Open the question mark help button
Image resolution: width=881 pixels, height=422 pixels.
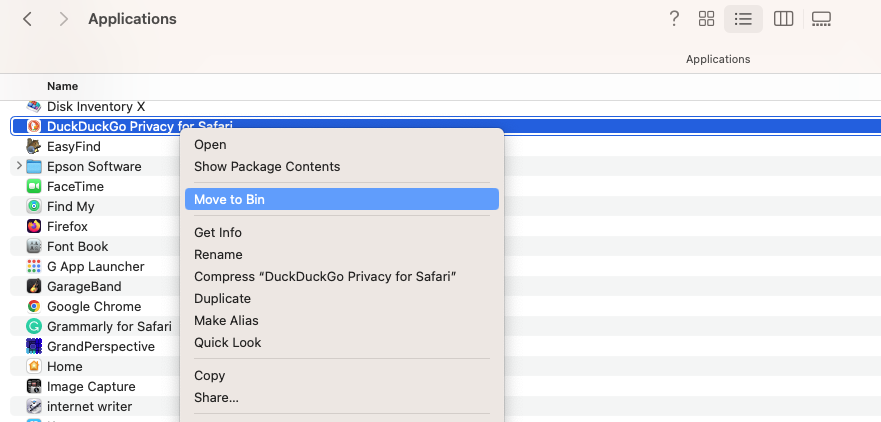pos(674,19)
